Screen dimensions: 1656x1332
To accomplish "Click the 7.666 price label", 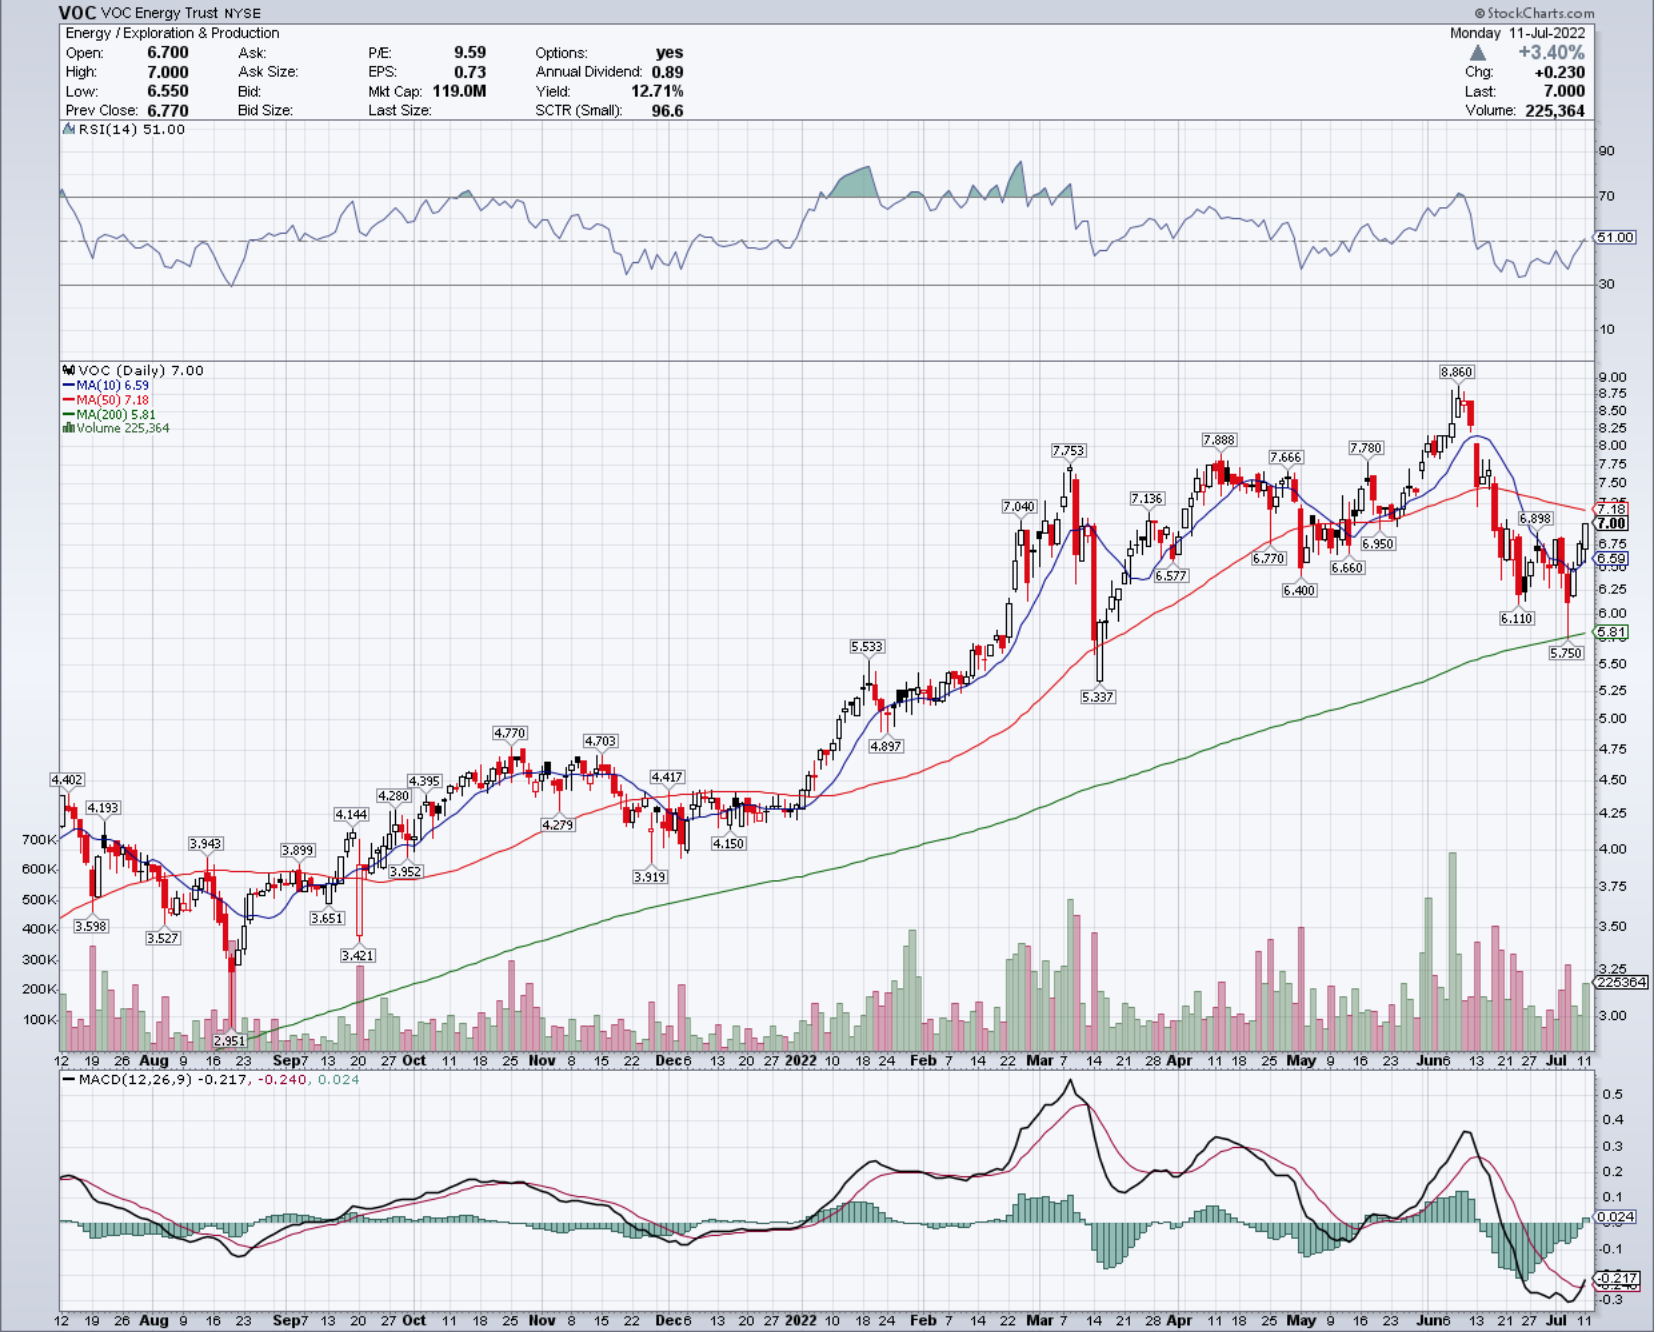I will tap(1286, 457).
